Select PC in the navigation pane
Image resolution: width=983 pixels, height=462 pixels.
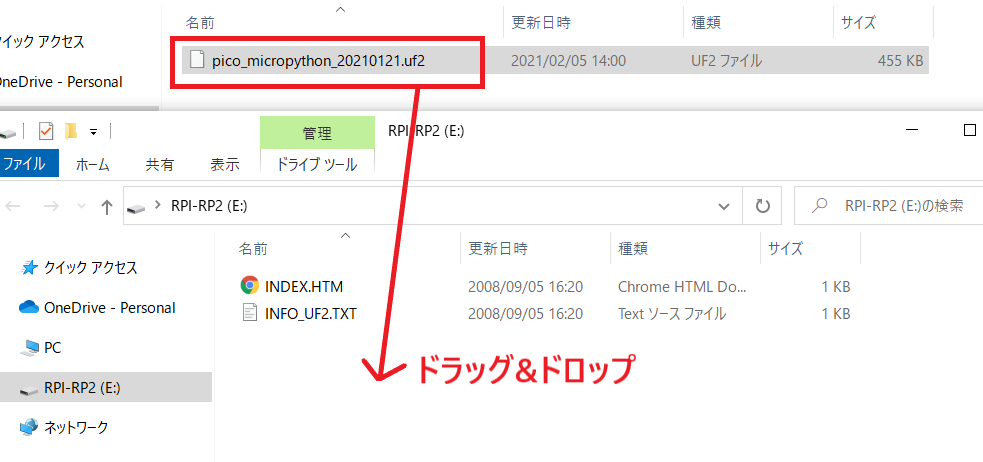point(52,347)
